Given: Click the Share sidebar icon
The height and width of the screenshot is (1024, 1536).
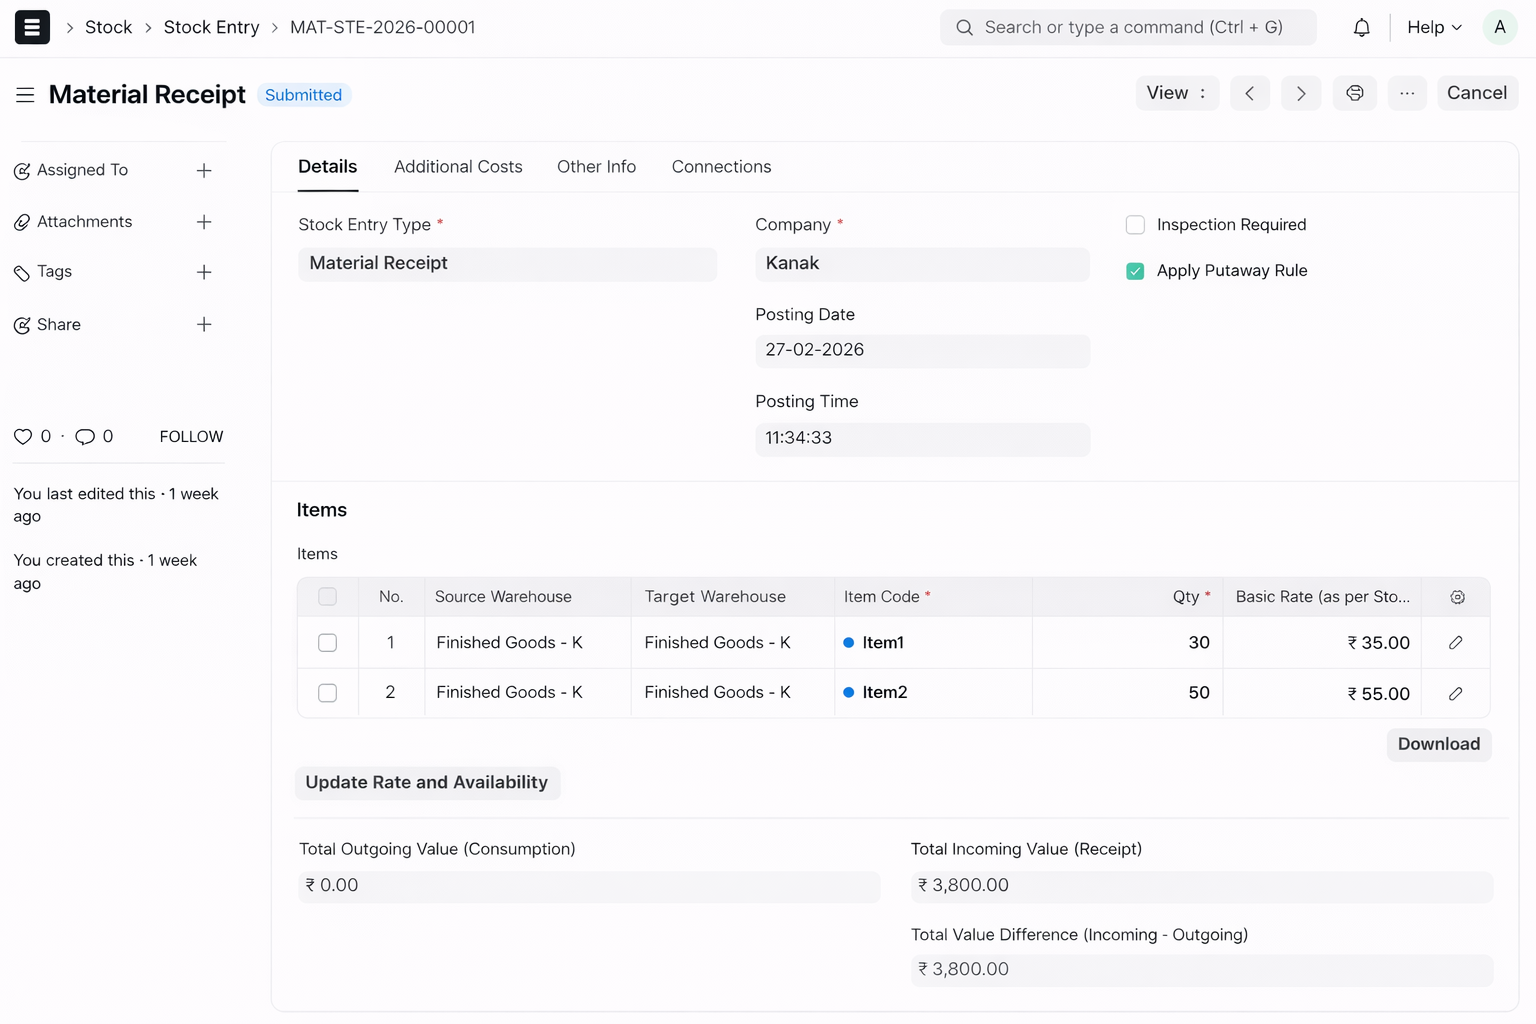Looking at the screenshot, I should 22,325.
